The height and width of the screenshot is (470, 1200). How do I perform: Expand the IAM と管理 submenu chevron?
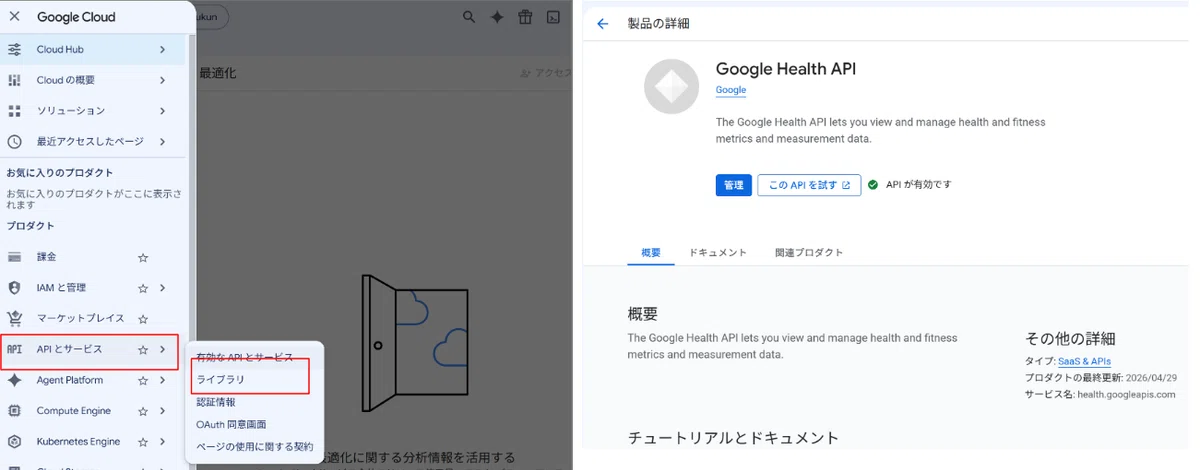162,288
